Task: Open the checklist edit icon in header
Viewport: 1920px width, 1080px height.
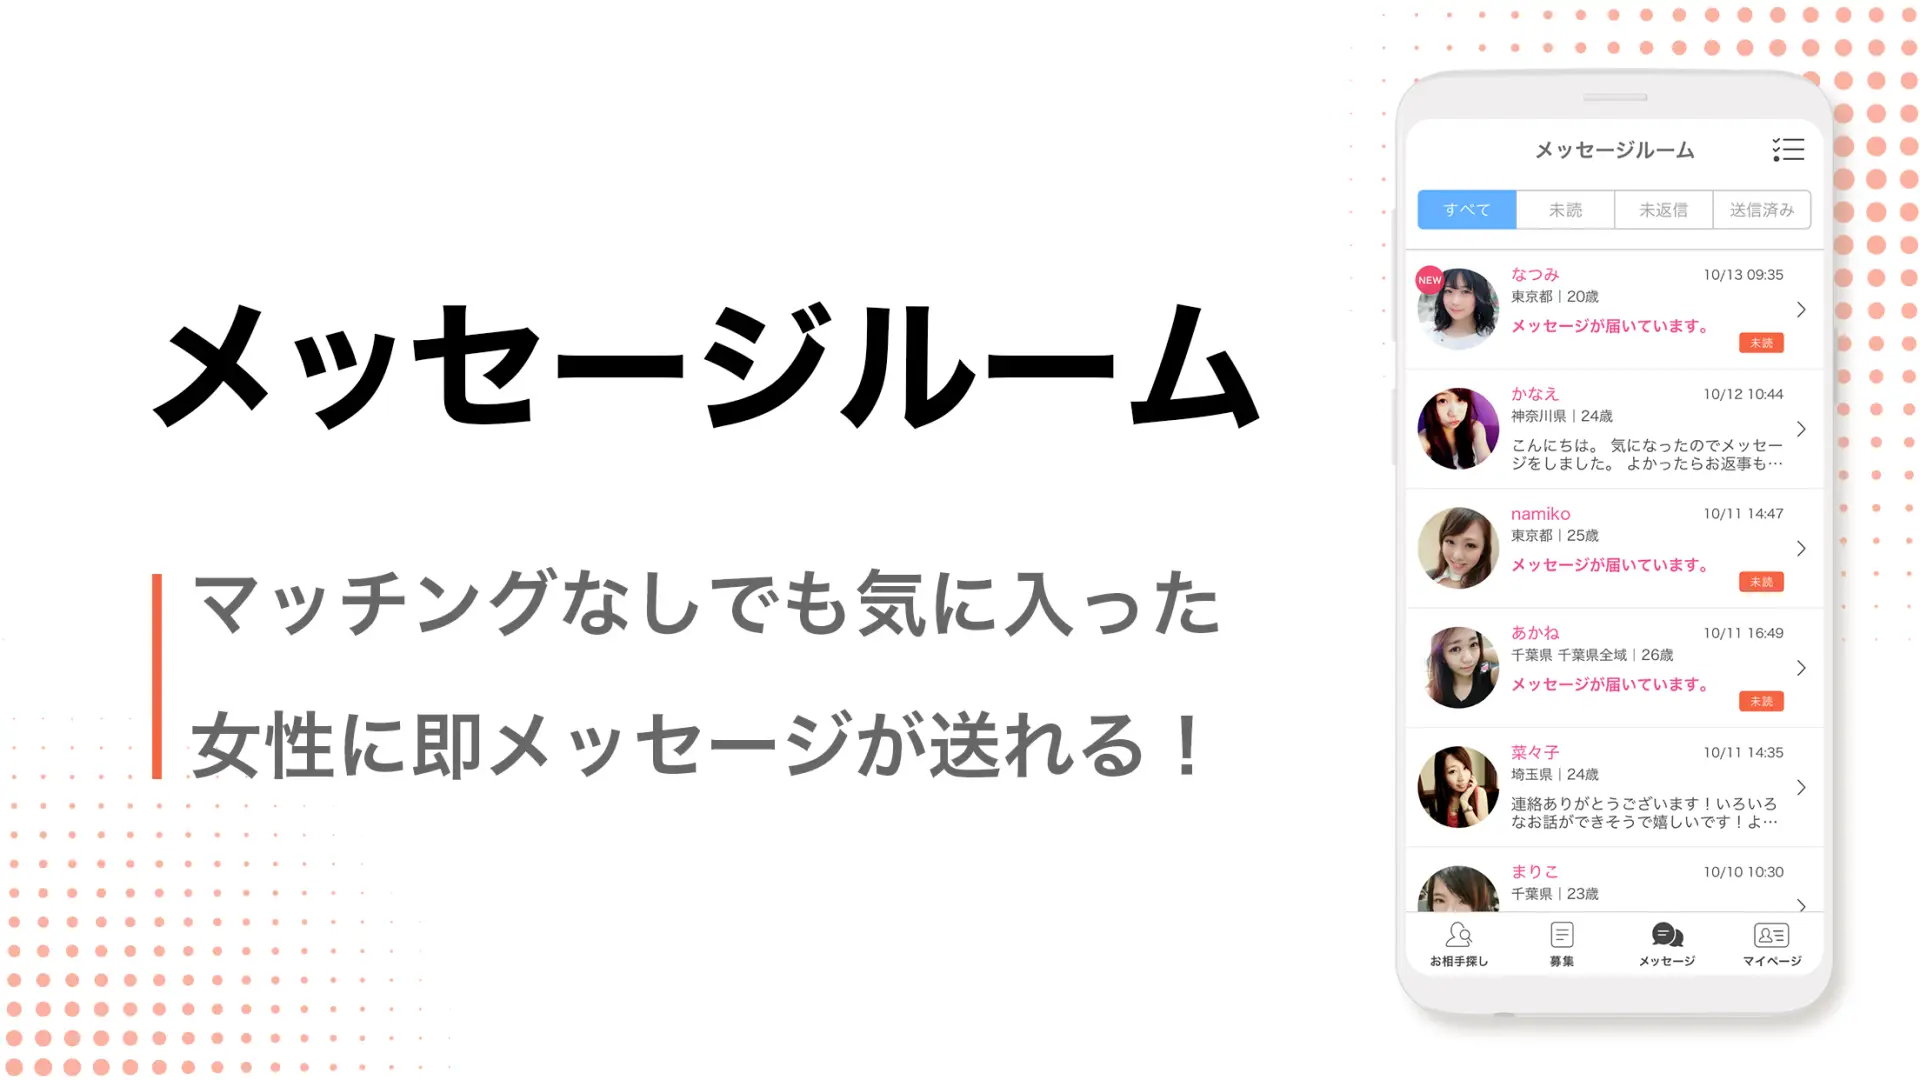Action: (x=1788, y=150)
